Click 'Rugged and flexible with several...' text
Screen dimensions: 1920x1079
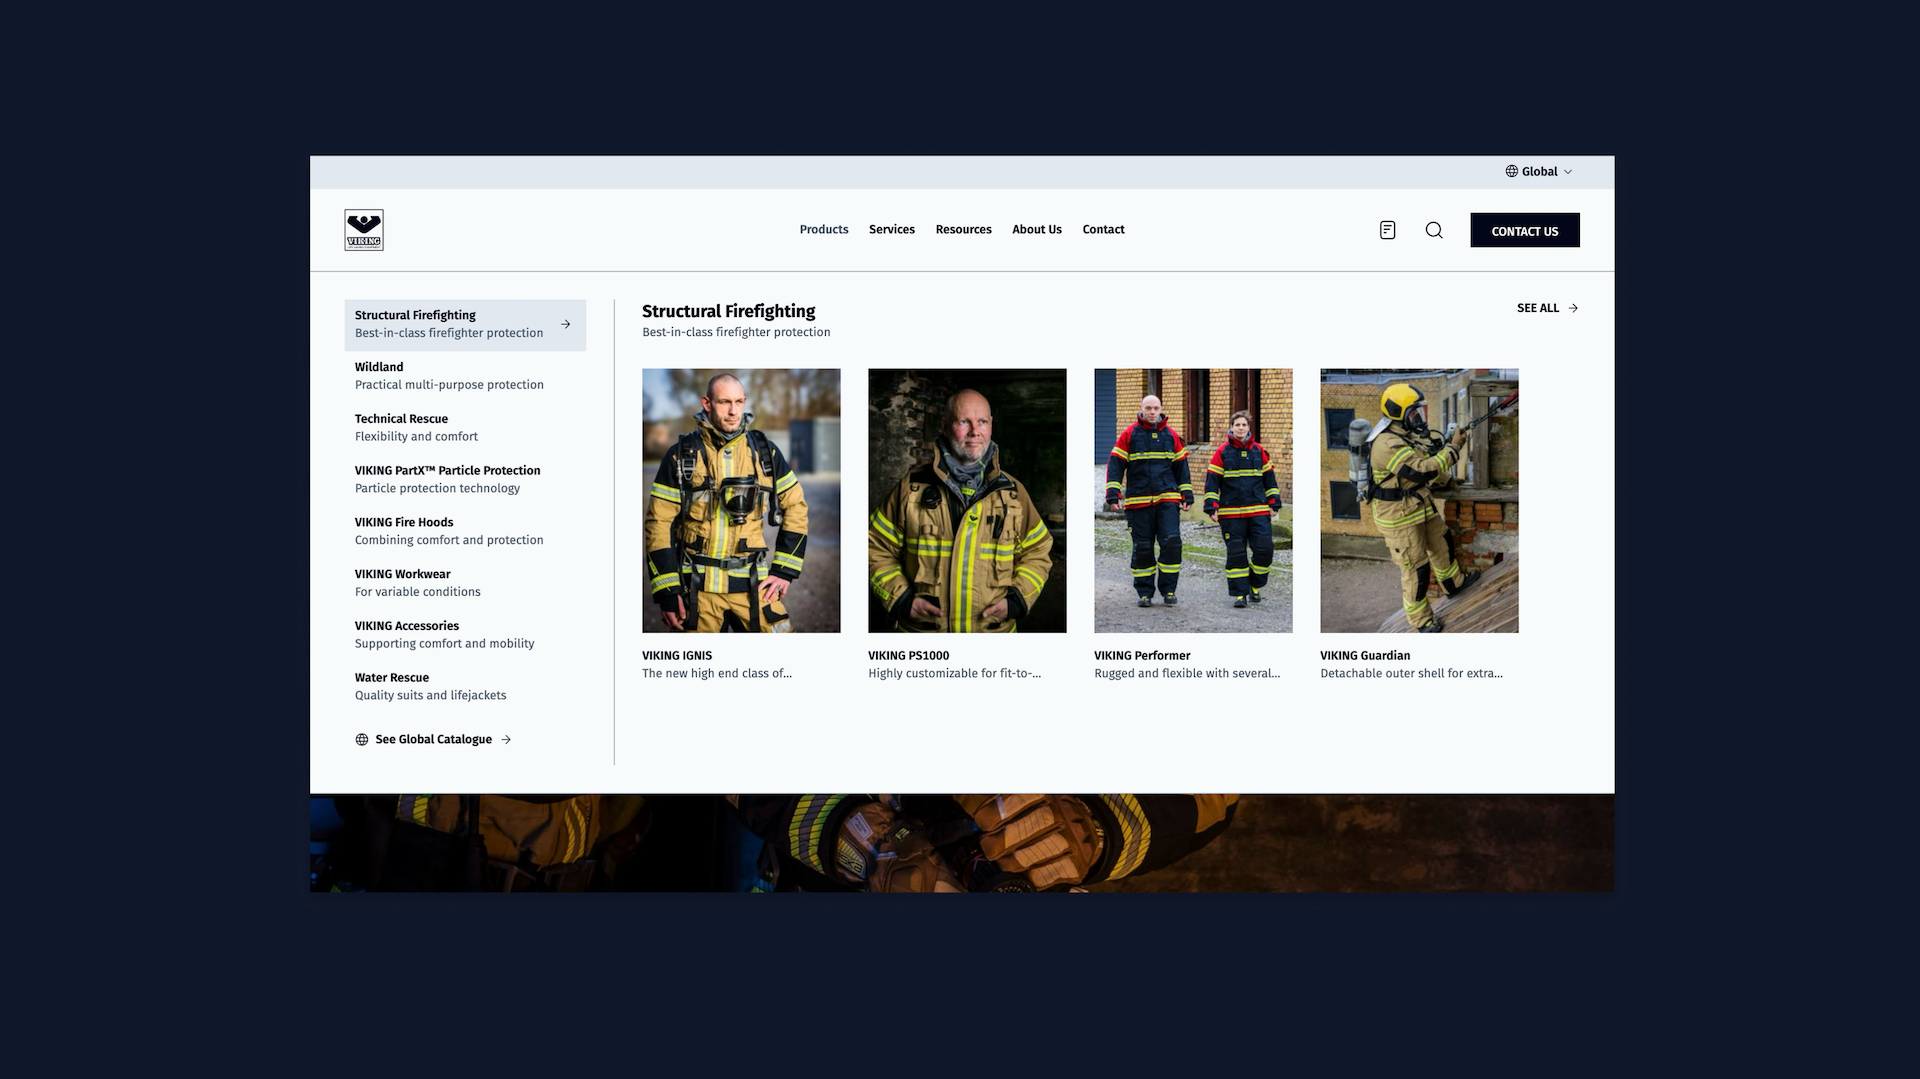pos(1187,674)
